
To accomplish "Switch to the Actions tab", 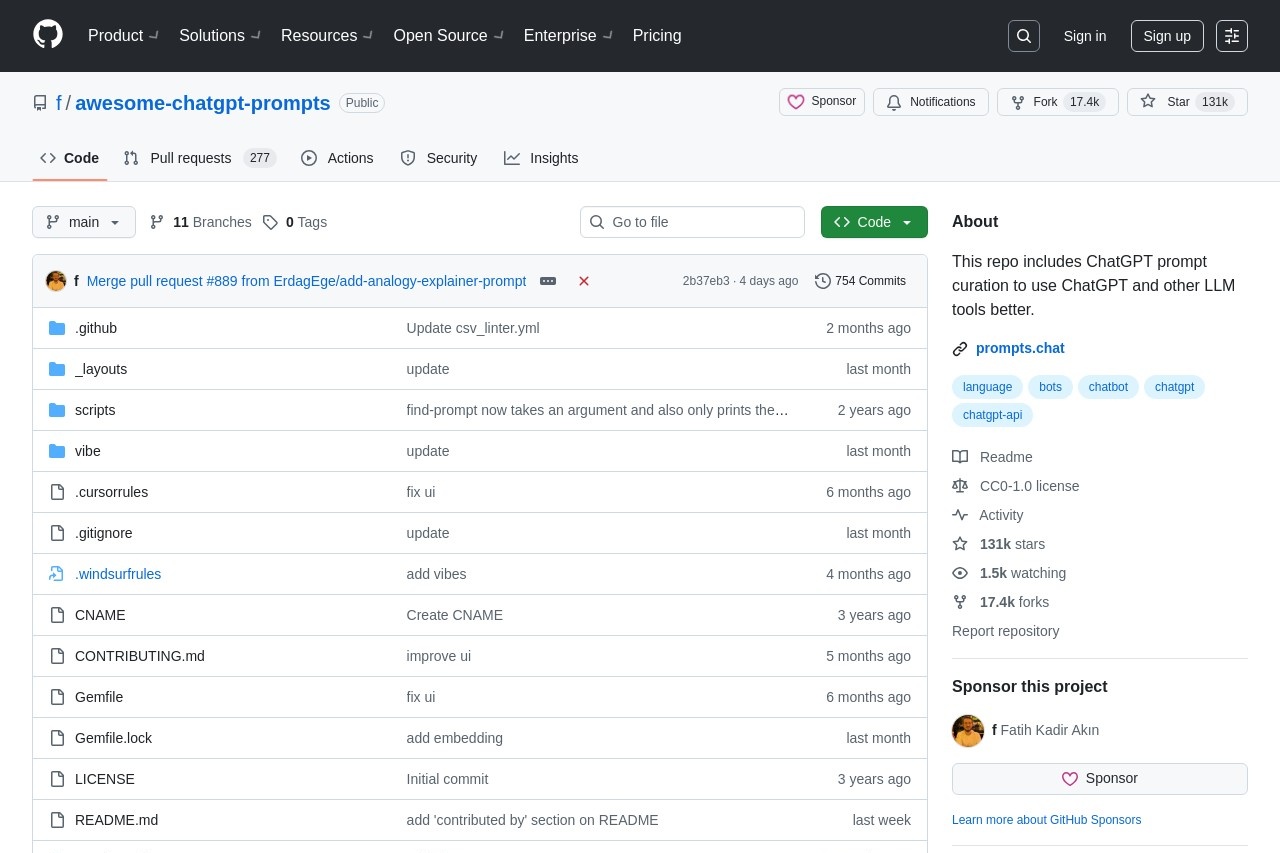I will tap(337, 158).
